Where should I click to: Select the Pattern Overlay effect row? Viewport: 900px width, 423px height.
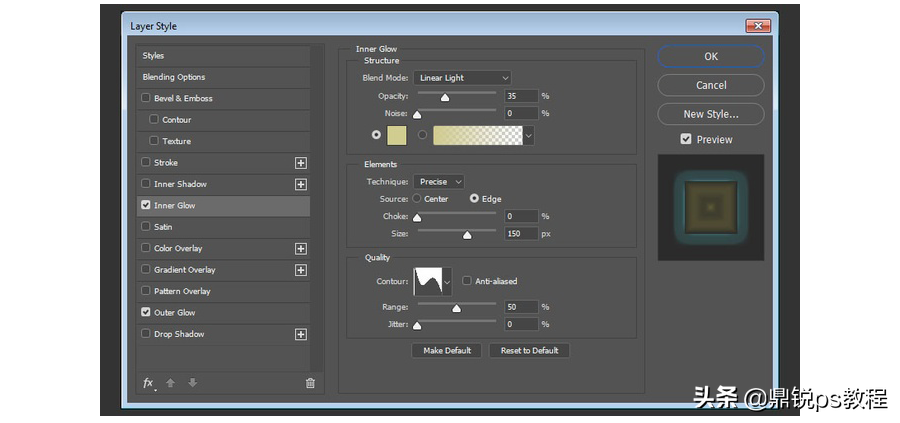pos(223,291)
